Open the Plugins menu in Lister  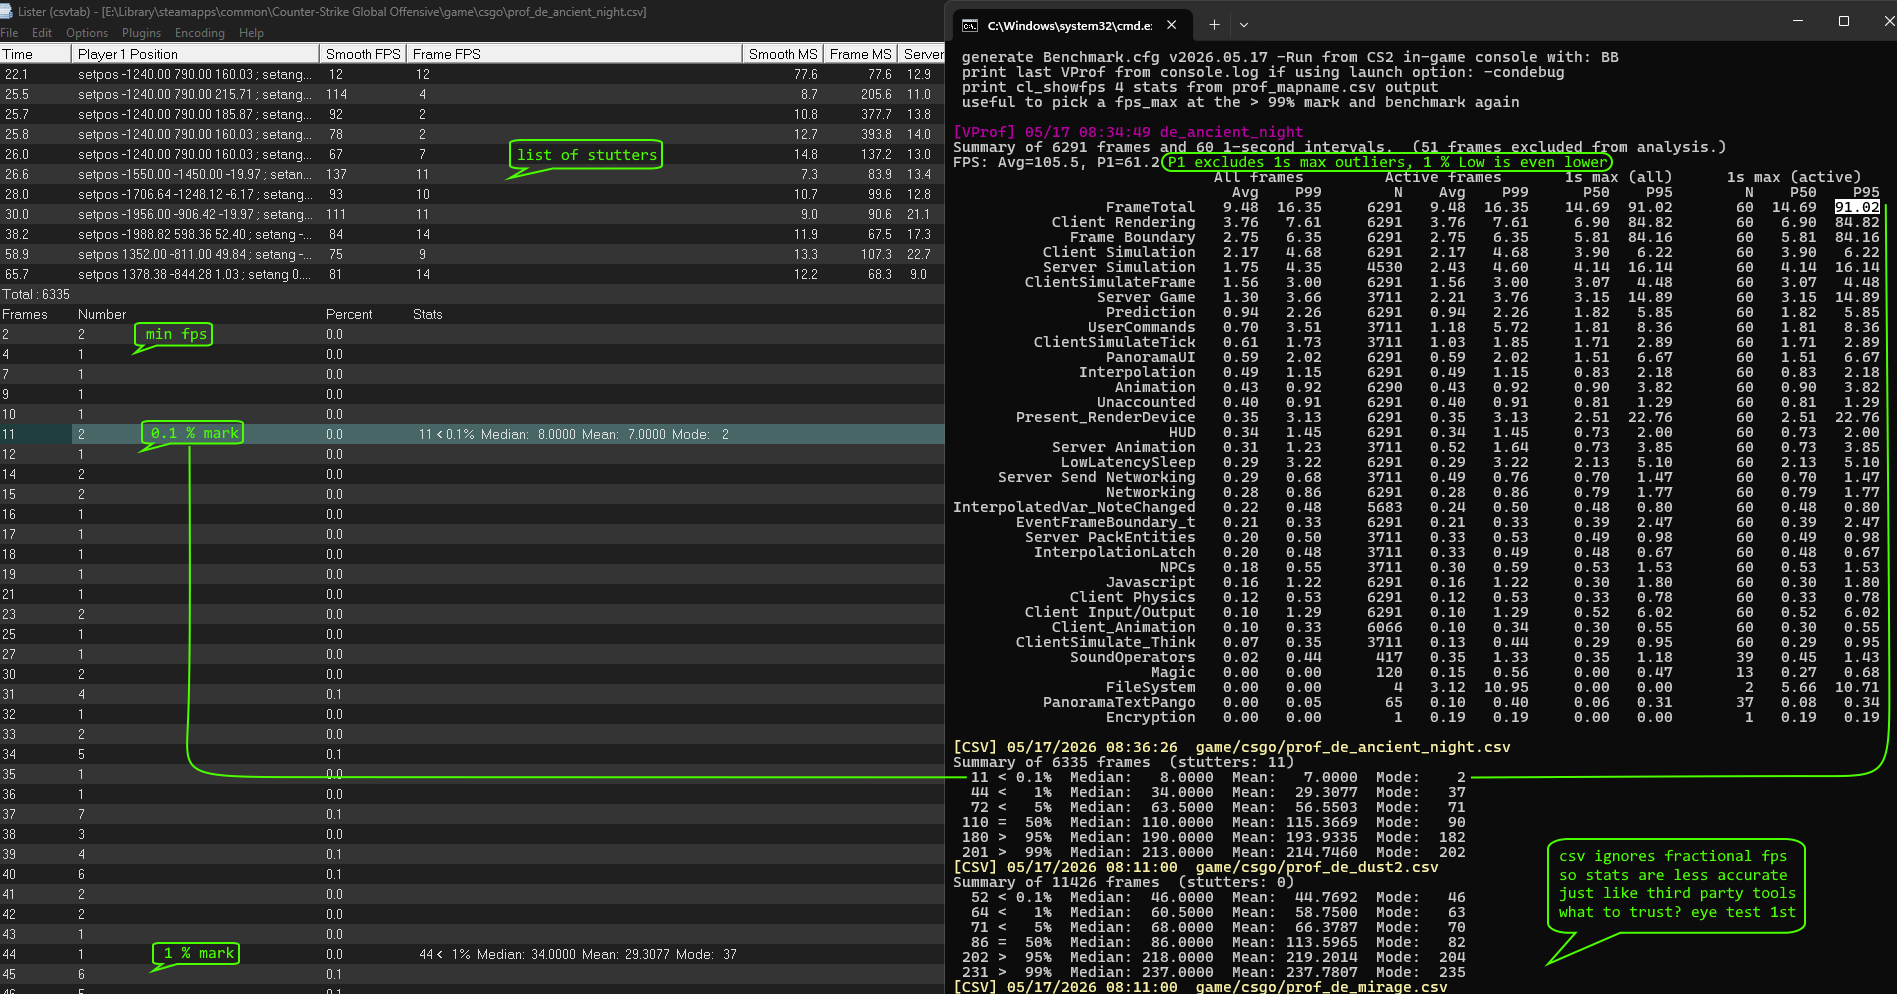pyautogui.click(x=141, y=33)
